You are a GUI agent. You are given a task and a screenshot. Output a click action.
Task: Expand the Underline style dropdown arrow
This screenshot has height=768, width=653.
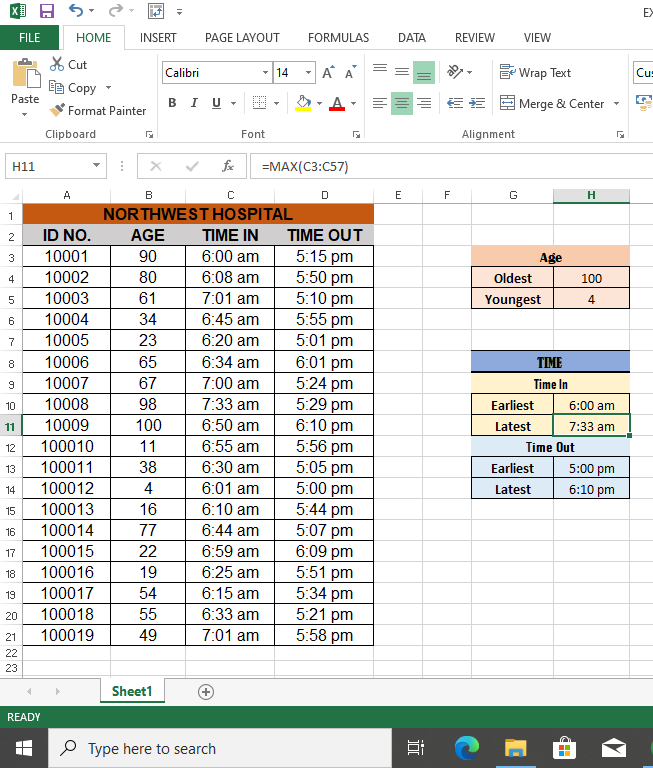[233, 103]
